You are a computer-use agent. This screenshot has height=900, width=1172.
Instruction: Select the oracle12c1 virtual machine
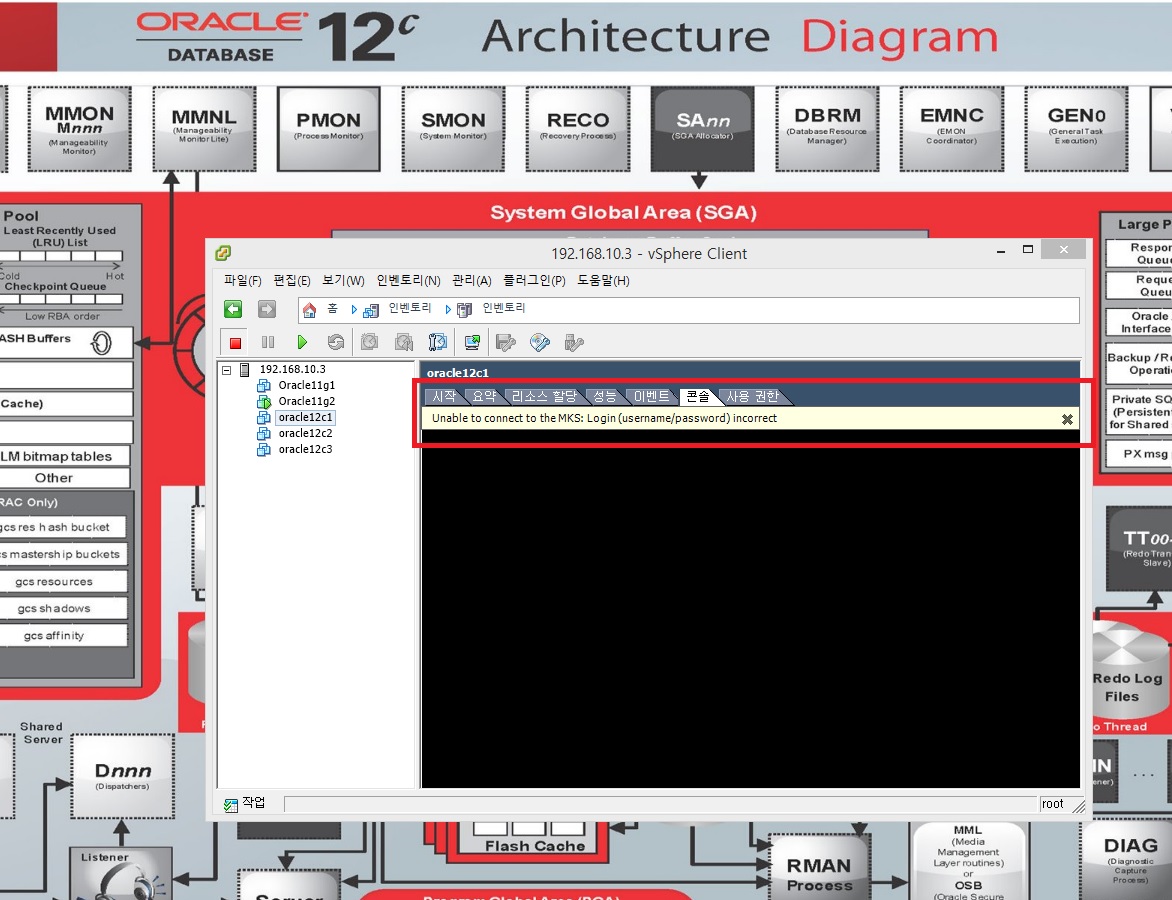pyautogui.click(x=306, y=417)
